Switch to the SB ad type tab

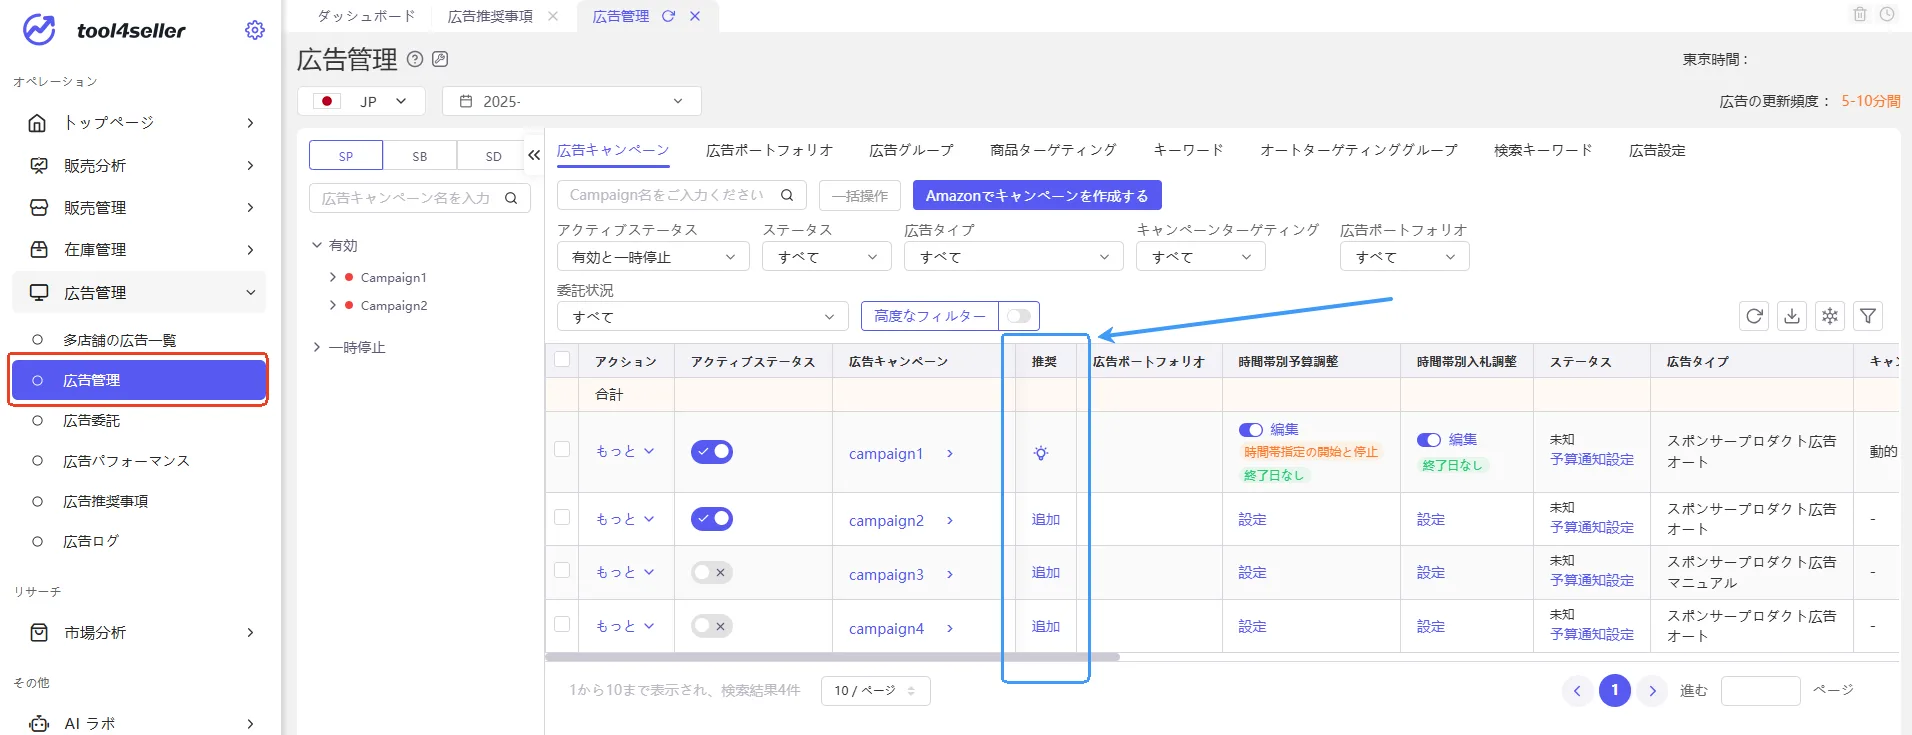click(420, 156)
